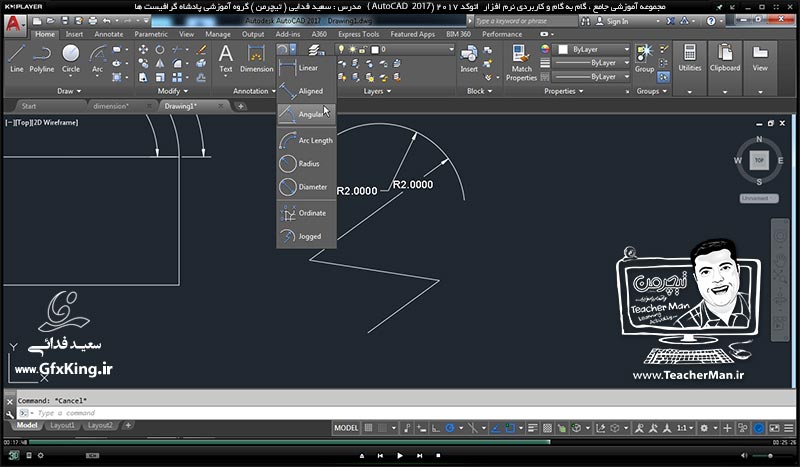Click the Group icon

(x=644, y=59)
